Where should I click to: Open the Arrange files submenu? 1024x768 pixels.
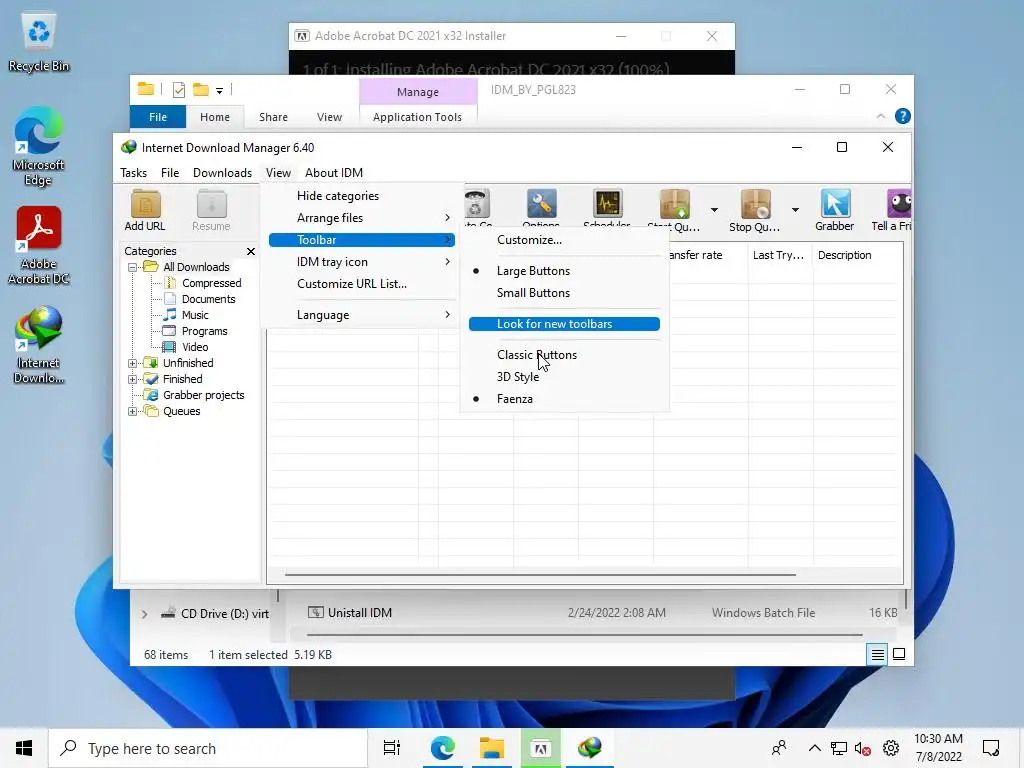coord(362,217)
